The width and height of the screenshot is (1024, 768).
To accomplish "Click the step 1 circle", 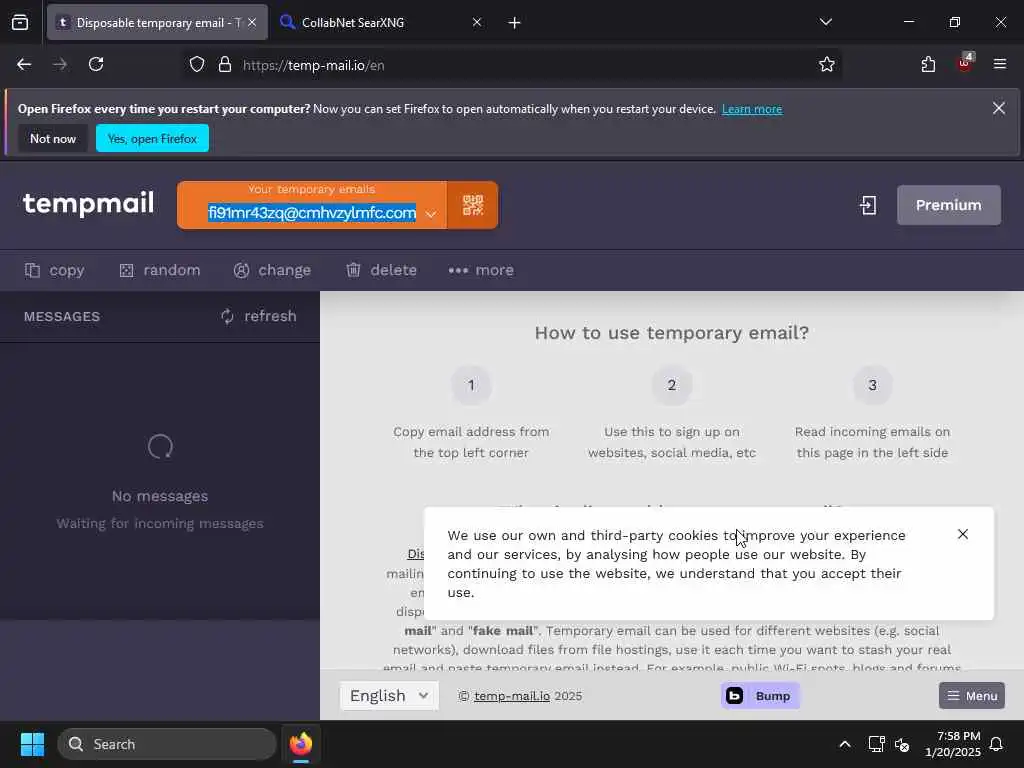I will 471,385.
